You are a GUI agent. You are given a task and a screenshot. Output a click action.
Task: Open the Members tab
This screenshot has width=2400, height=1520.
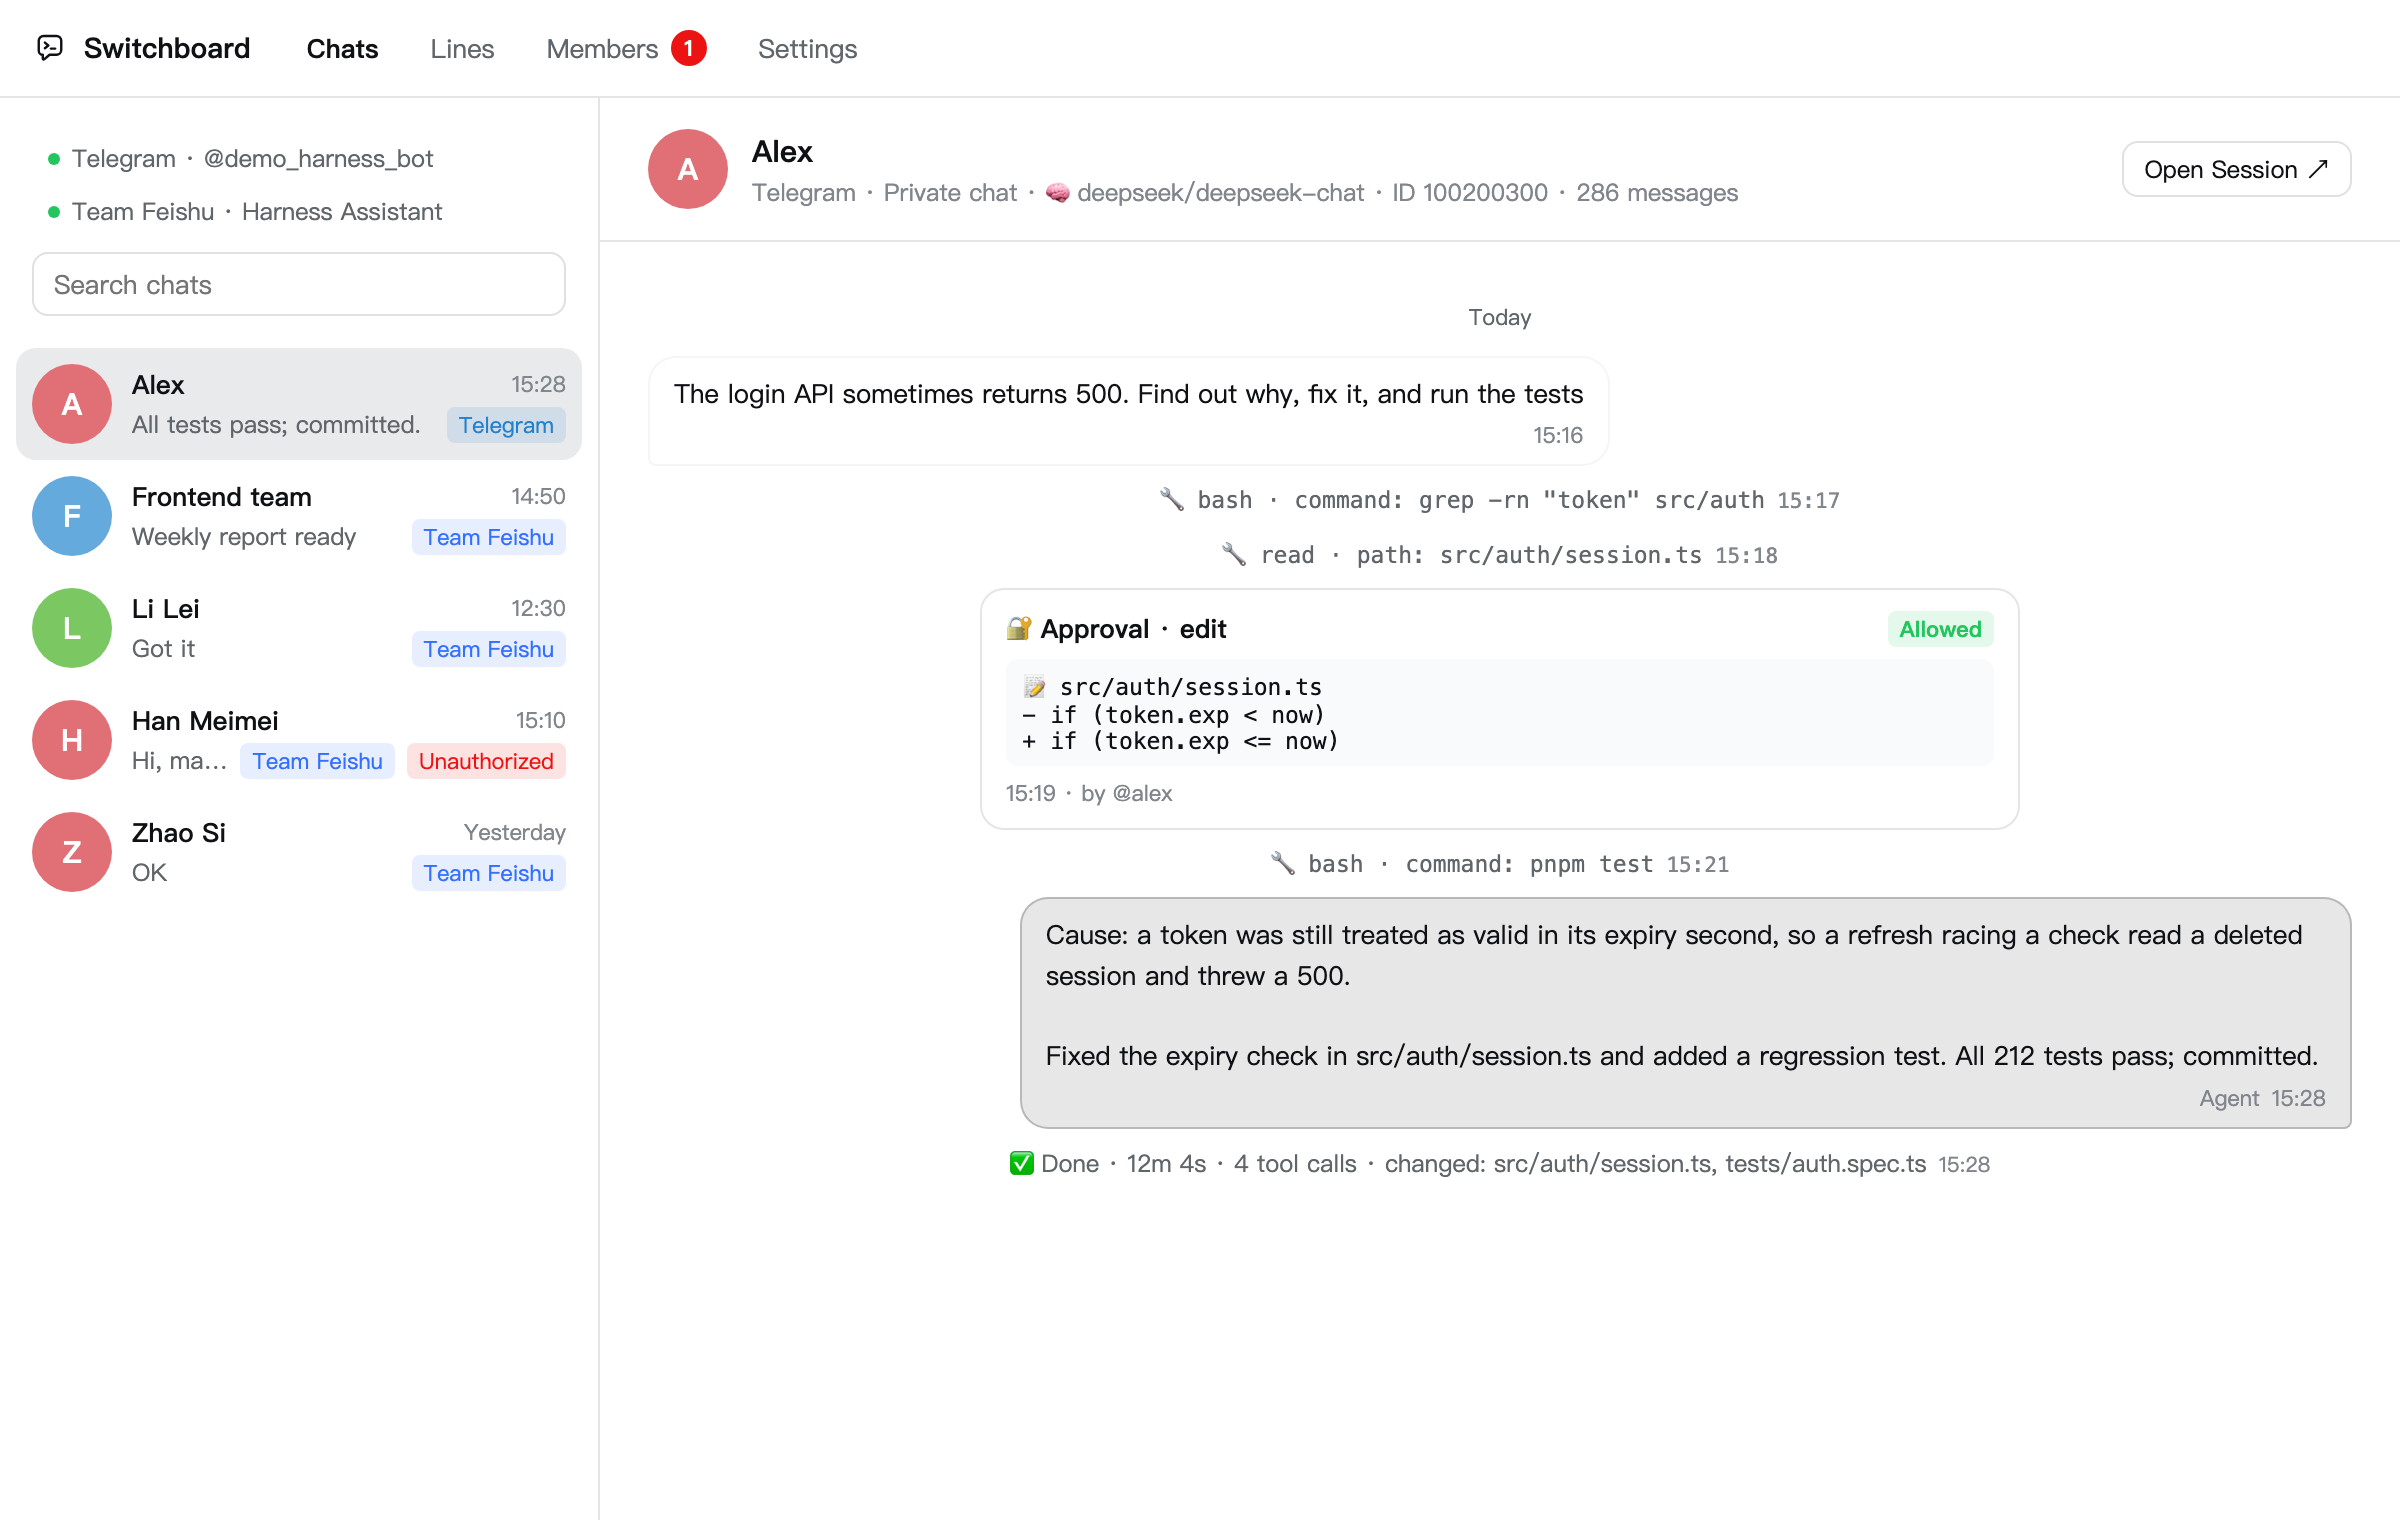coord(602,48)
